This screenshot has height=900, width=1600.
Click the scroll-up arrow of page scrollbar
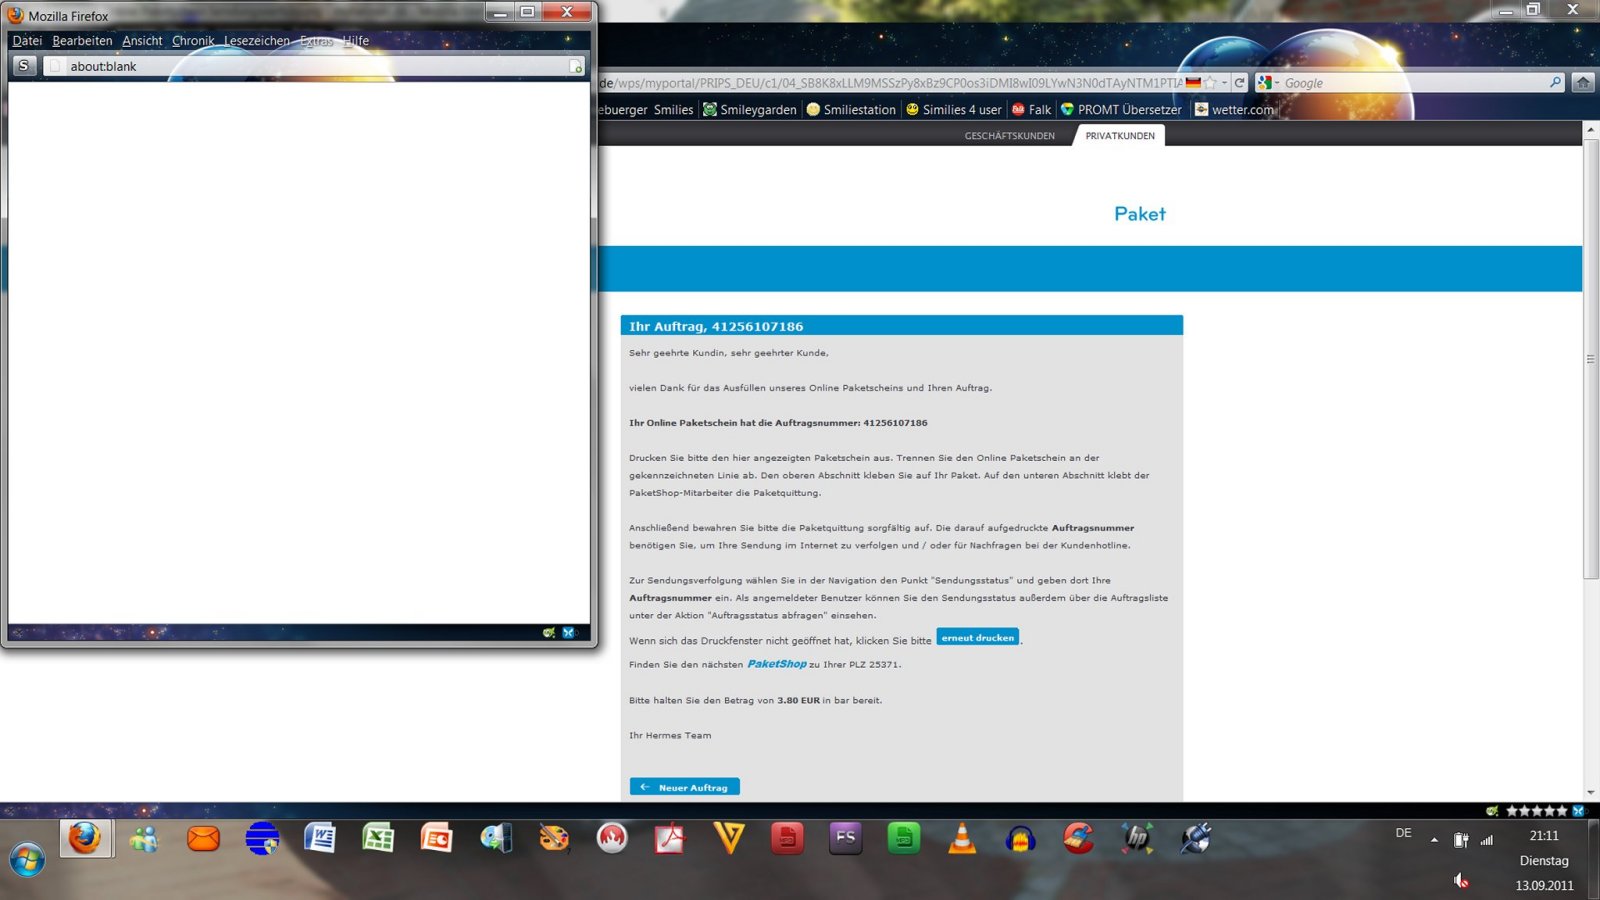(1590, 130)
